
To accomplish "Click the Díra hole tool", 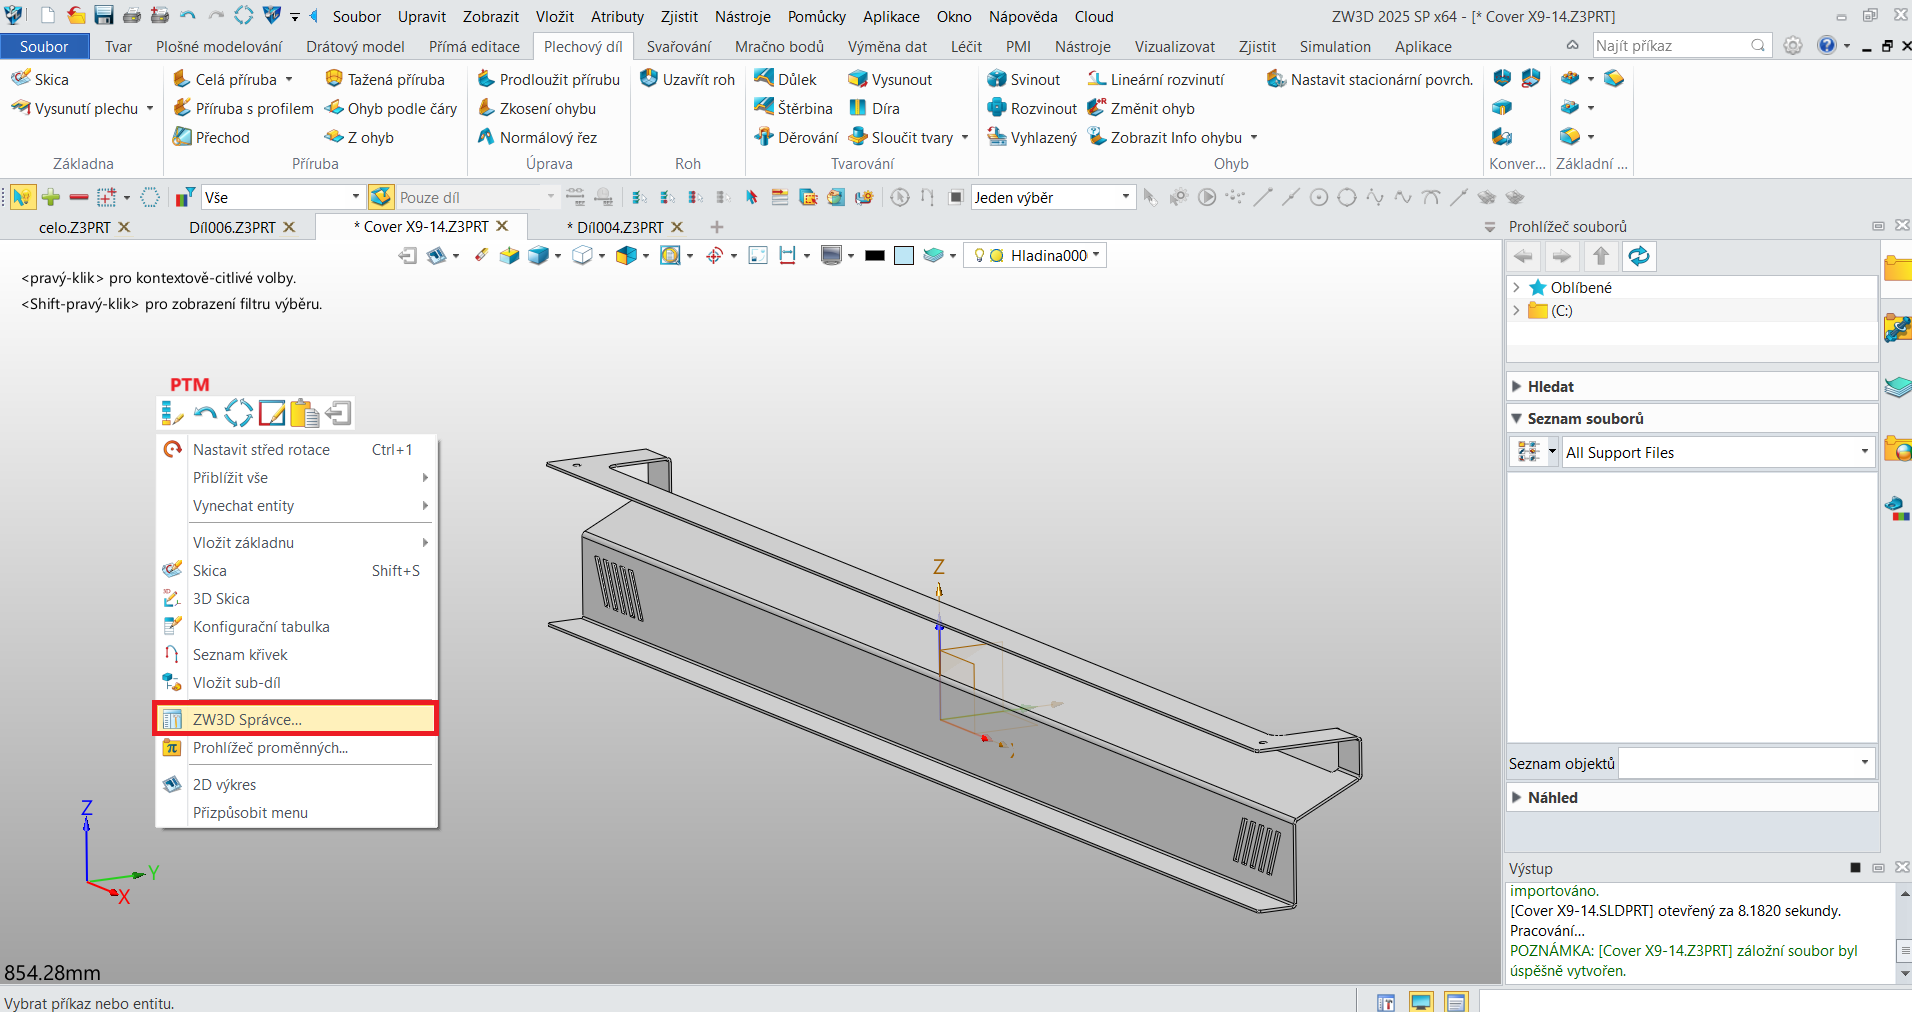I will [x=874, y=108].
